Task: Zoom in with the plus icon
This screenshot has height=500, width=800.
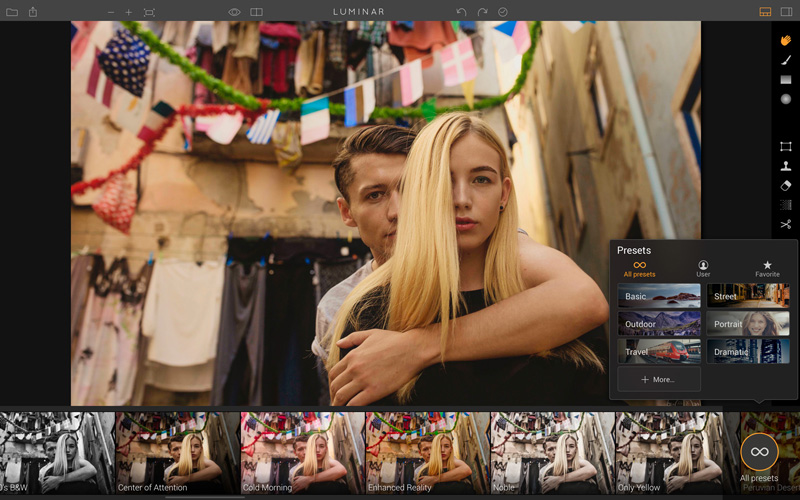Action: click(129, 12)
